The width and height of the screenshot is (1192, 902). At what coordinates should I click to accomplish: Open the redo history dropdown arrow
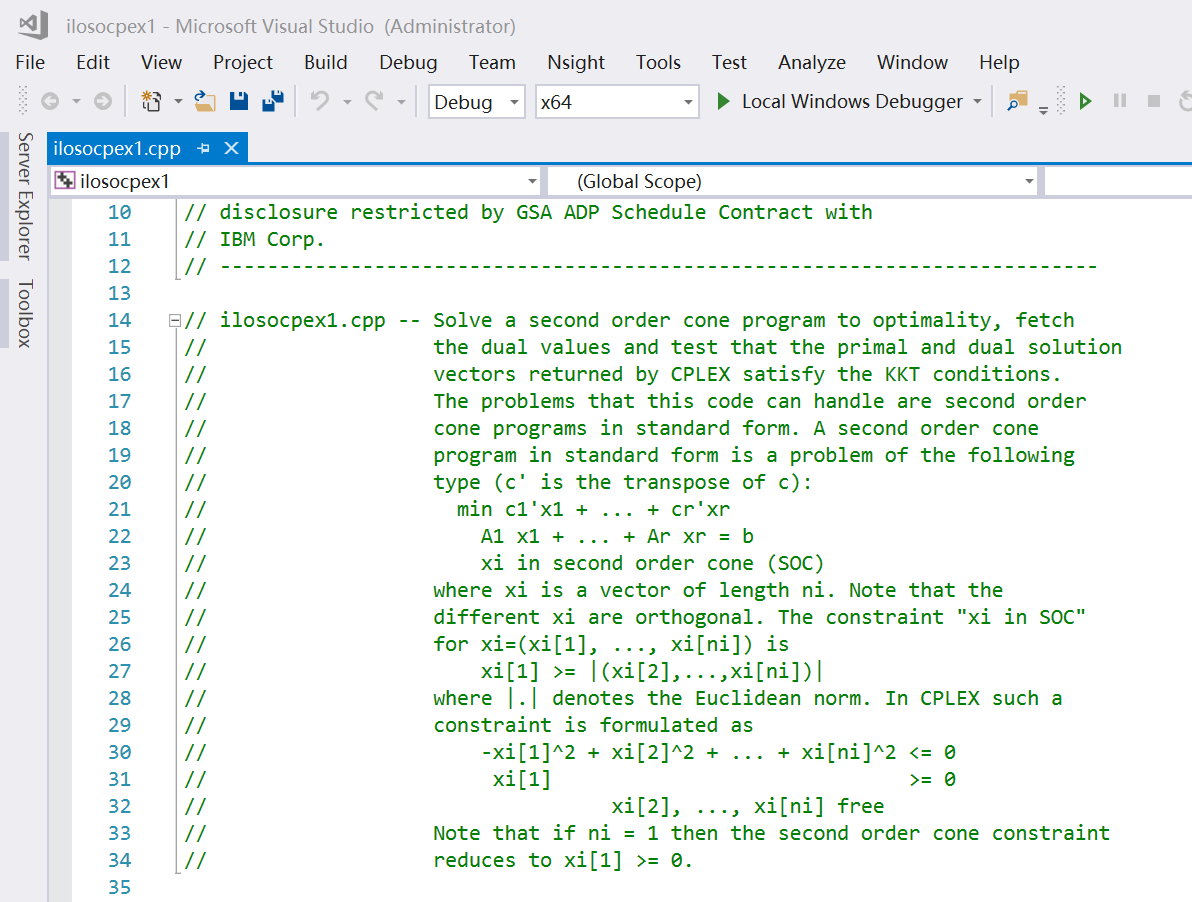[401, 101]
